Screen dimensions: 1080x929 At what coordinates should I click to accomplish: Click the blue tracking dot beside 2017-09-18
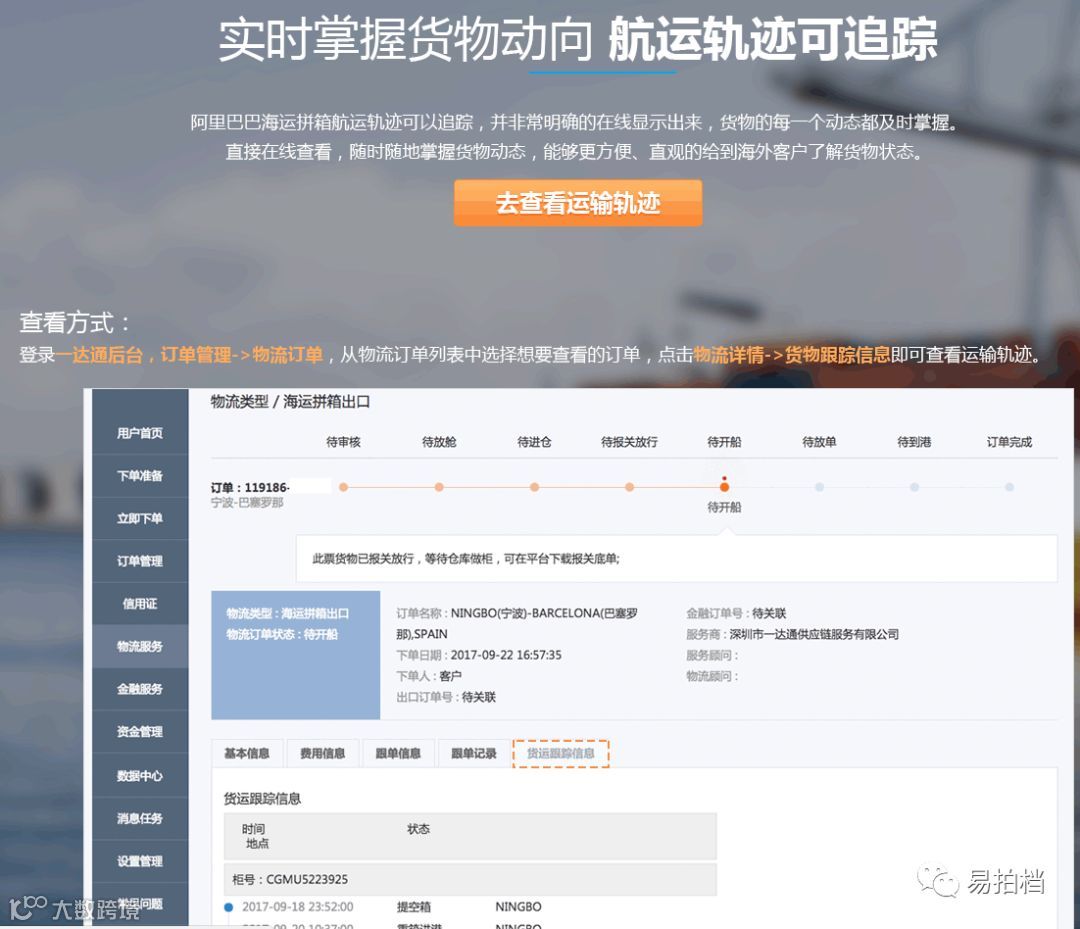[x=229, y=907]
